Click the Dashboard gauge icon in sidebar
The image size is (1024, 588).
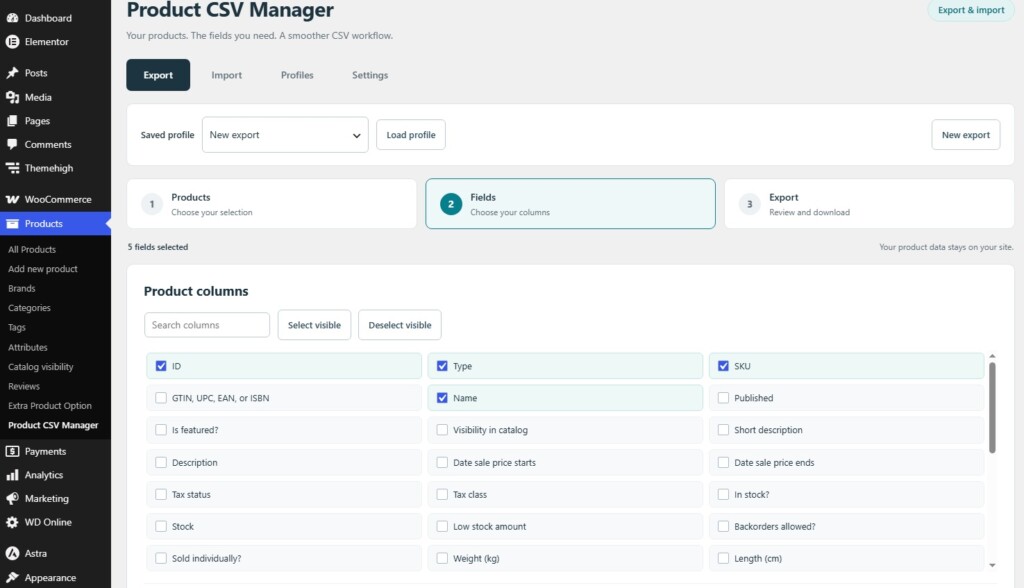coord(12,18)
